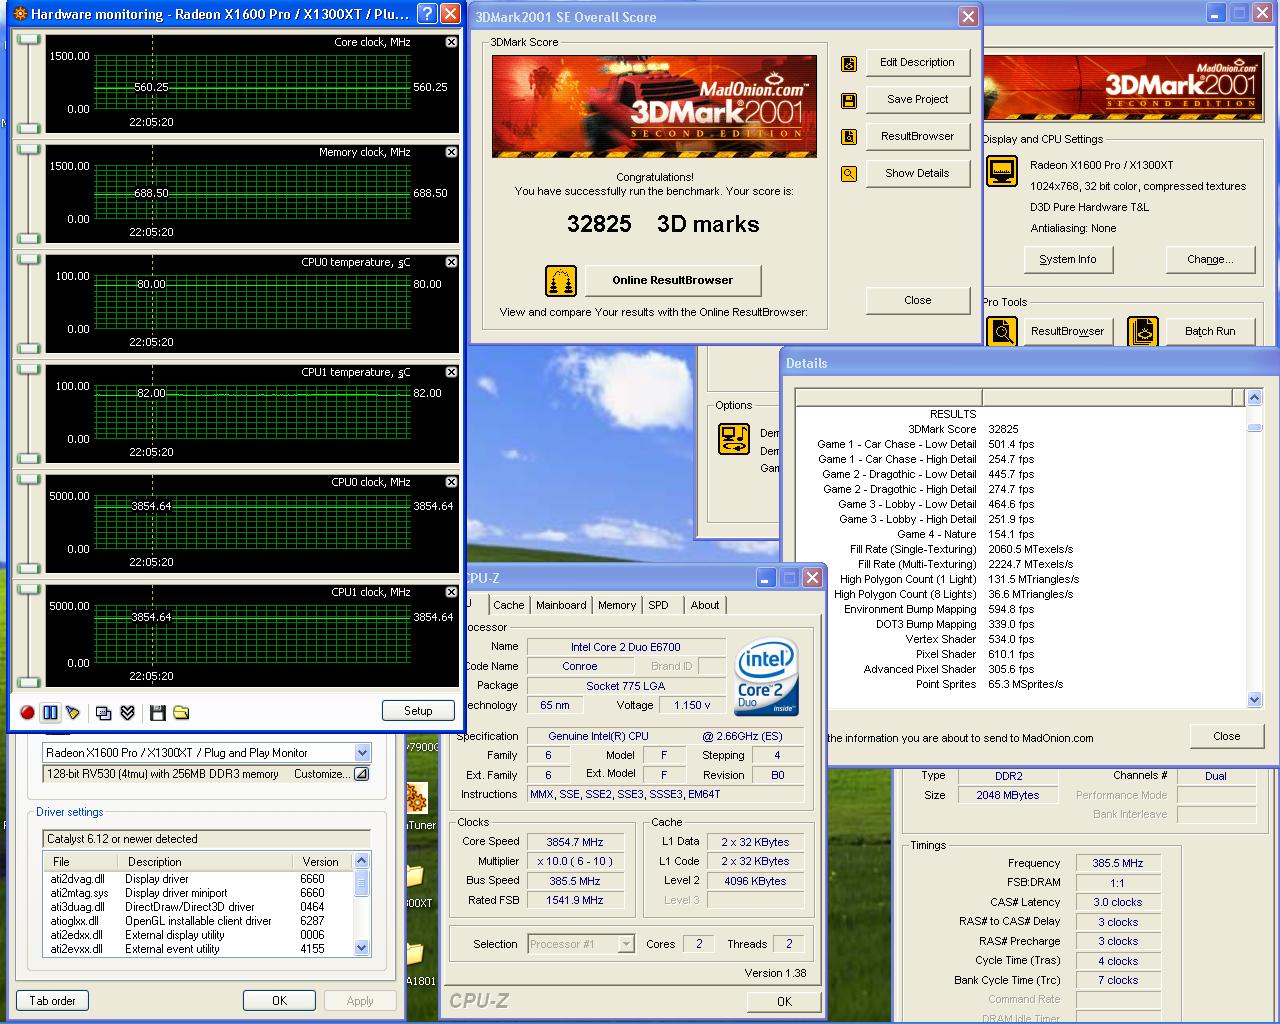Click the ResultBrowser icon in score dialog

tap(849, 137)
